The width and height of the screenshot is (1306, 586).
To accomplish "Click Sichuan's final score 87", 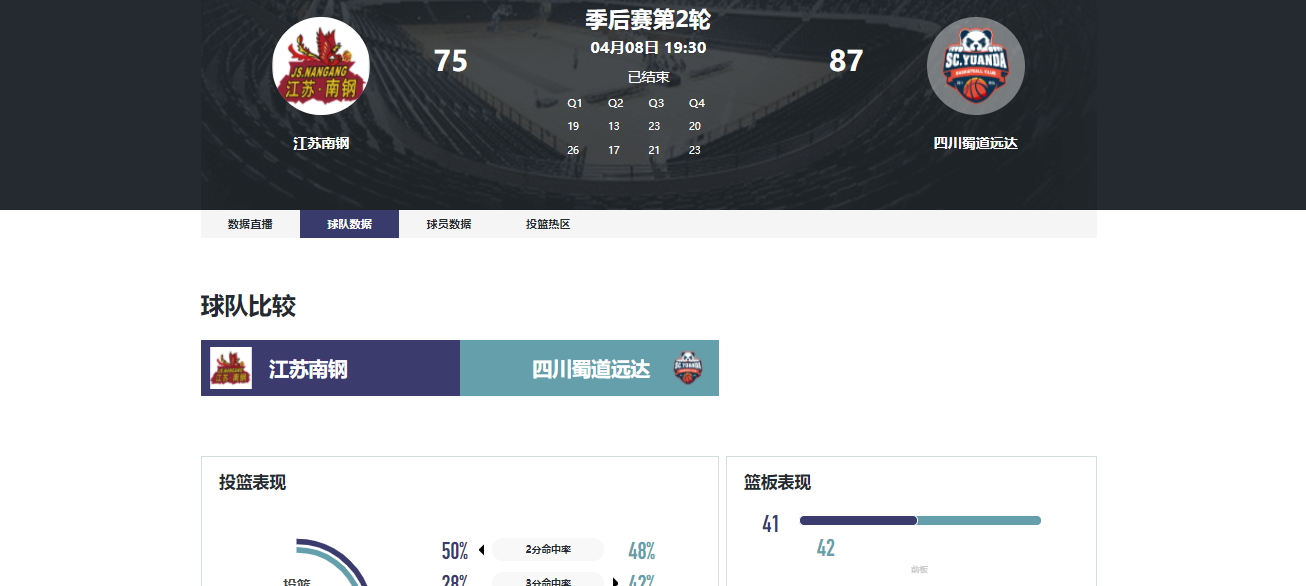I will 846,61.
